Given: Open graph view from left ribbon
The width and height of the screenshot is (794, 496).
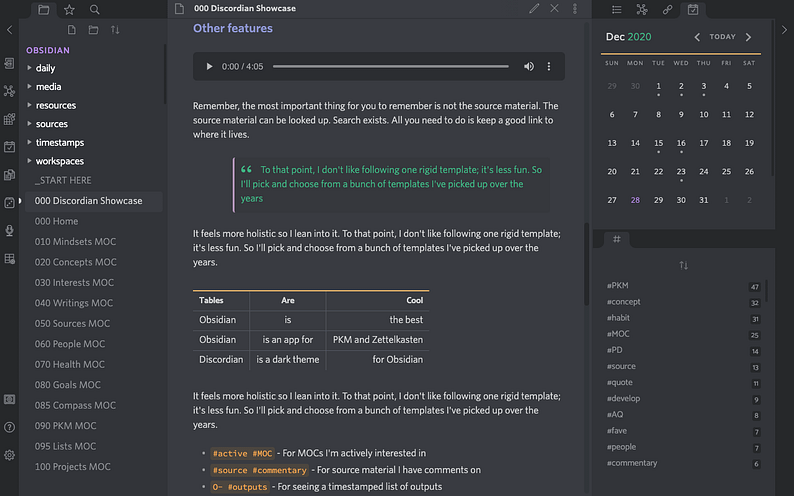Looking at the screenshot, I should pyautogui.click(x=9, y=91).
